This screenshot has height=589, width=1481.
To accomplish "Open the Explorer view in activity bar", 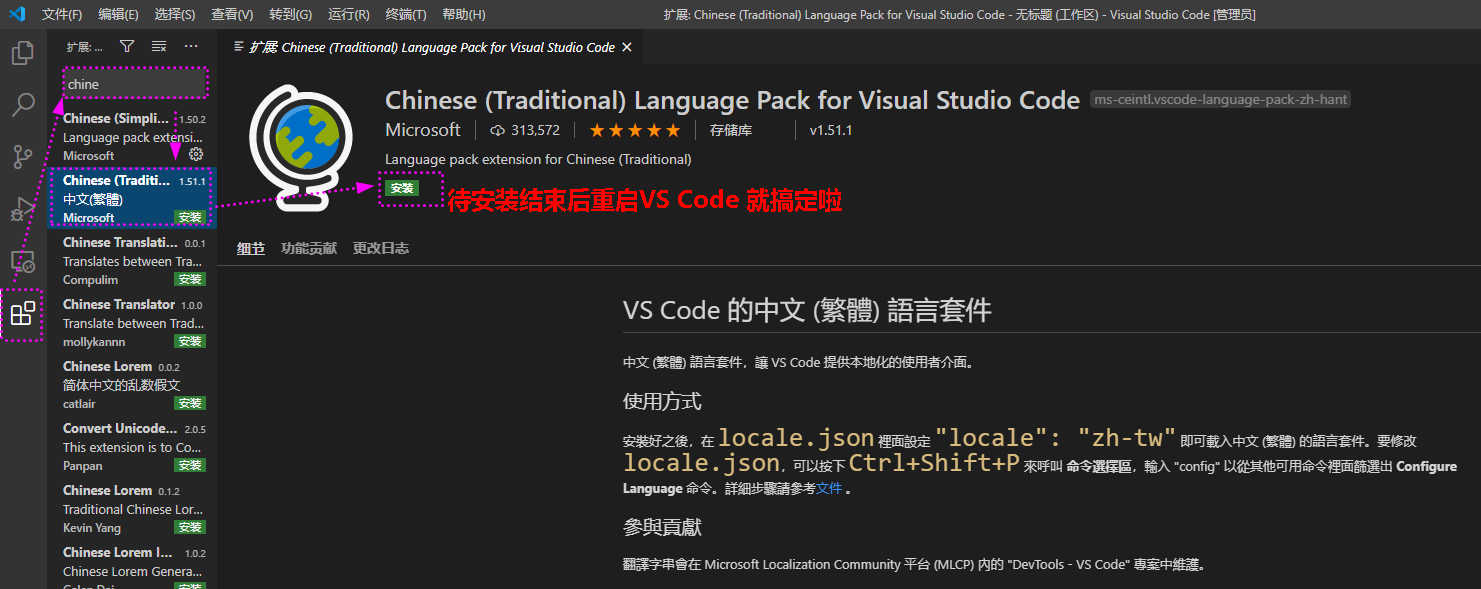I will point(22,53).
